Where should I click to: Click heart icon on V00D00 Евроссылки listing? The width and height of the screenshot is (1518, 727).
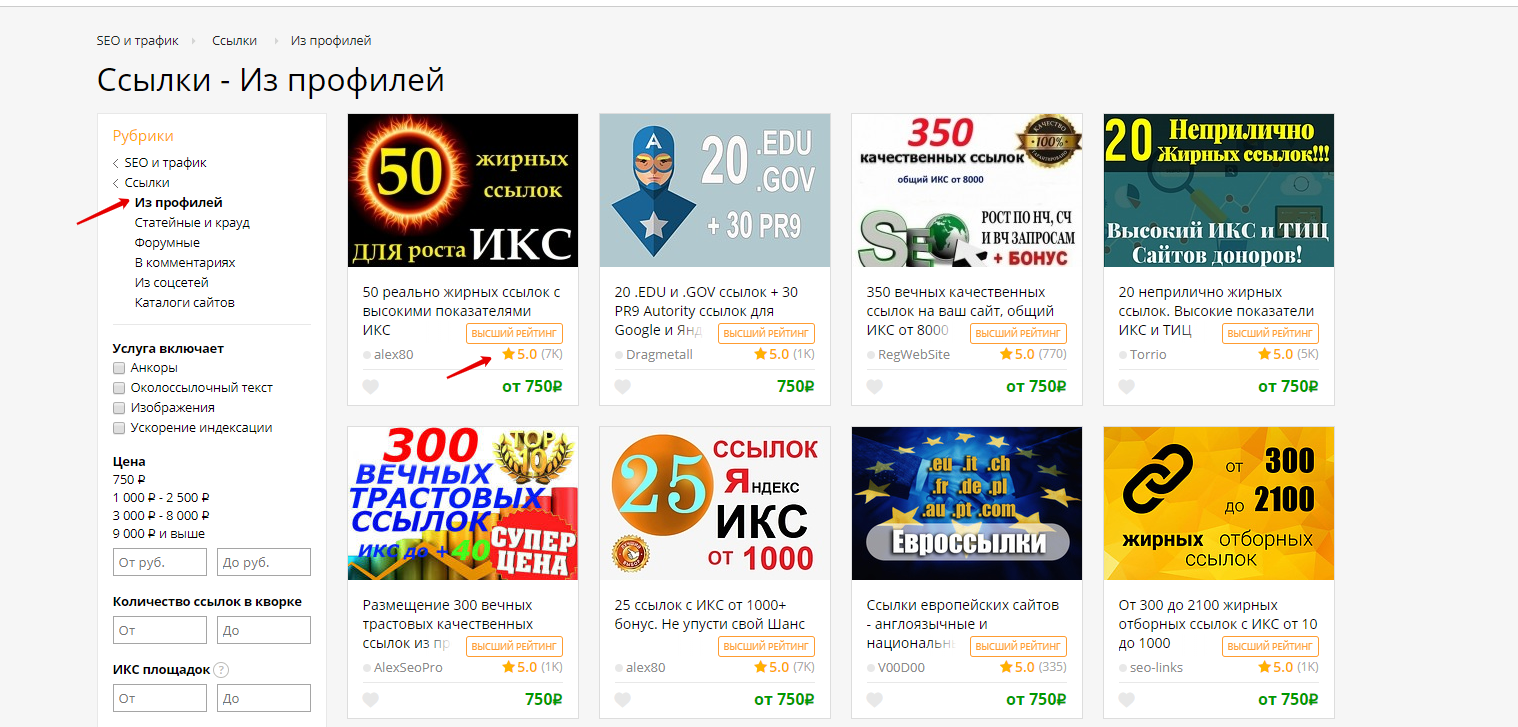(874, 700)
